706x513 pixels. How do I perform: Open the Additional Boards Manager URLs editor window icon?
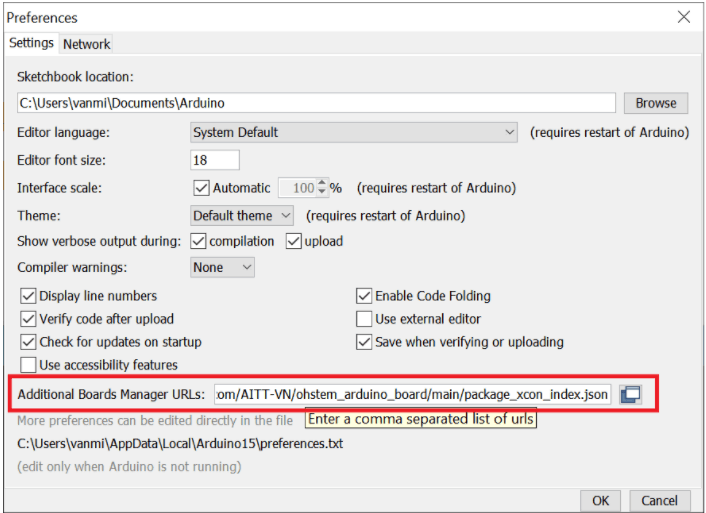pyautogui.click(x=630, y=395)
